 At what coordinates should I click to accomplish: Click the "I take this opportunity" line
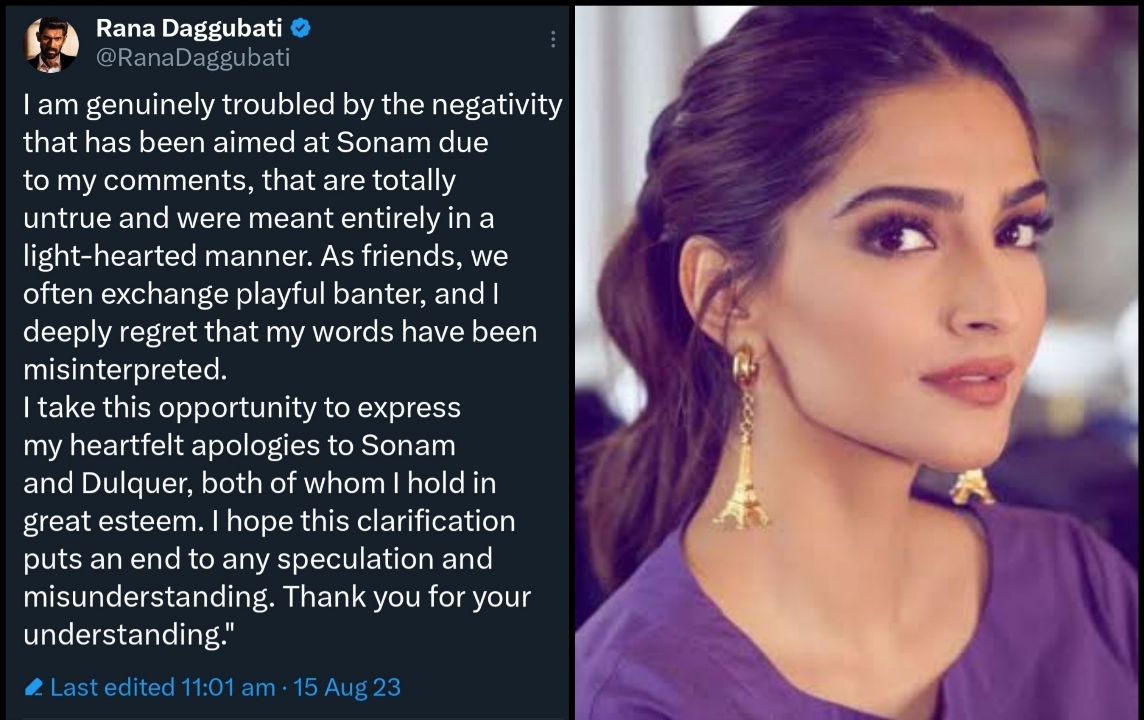click(x=242, y=407)
